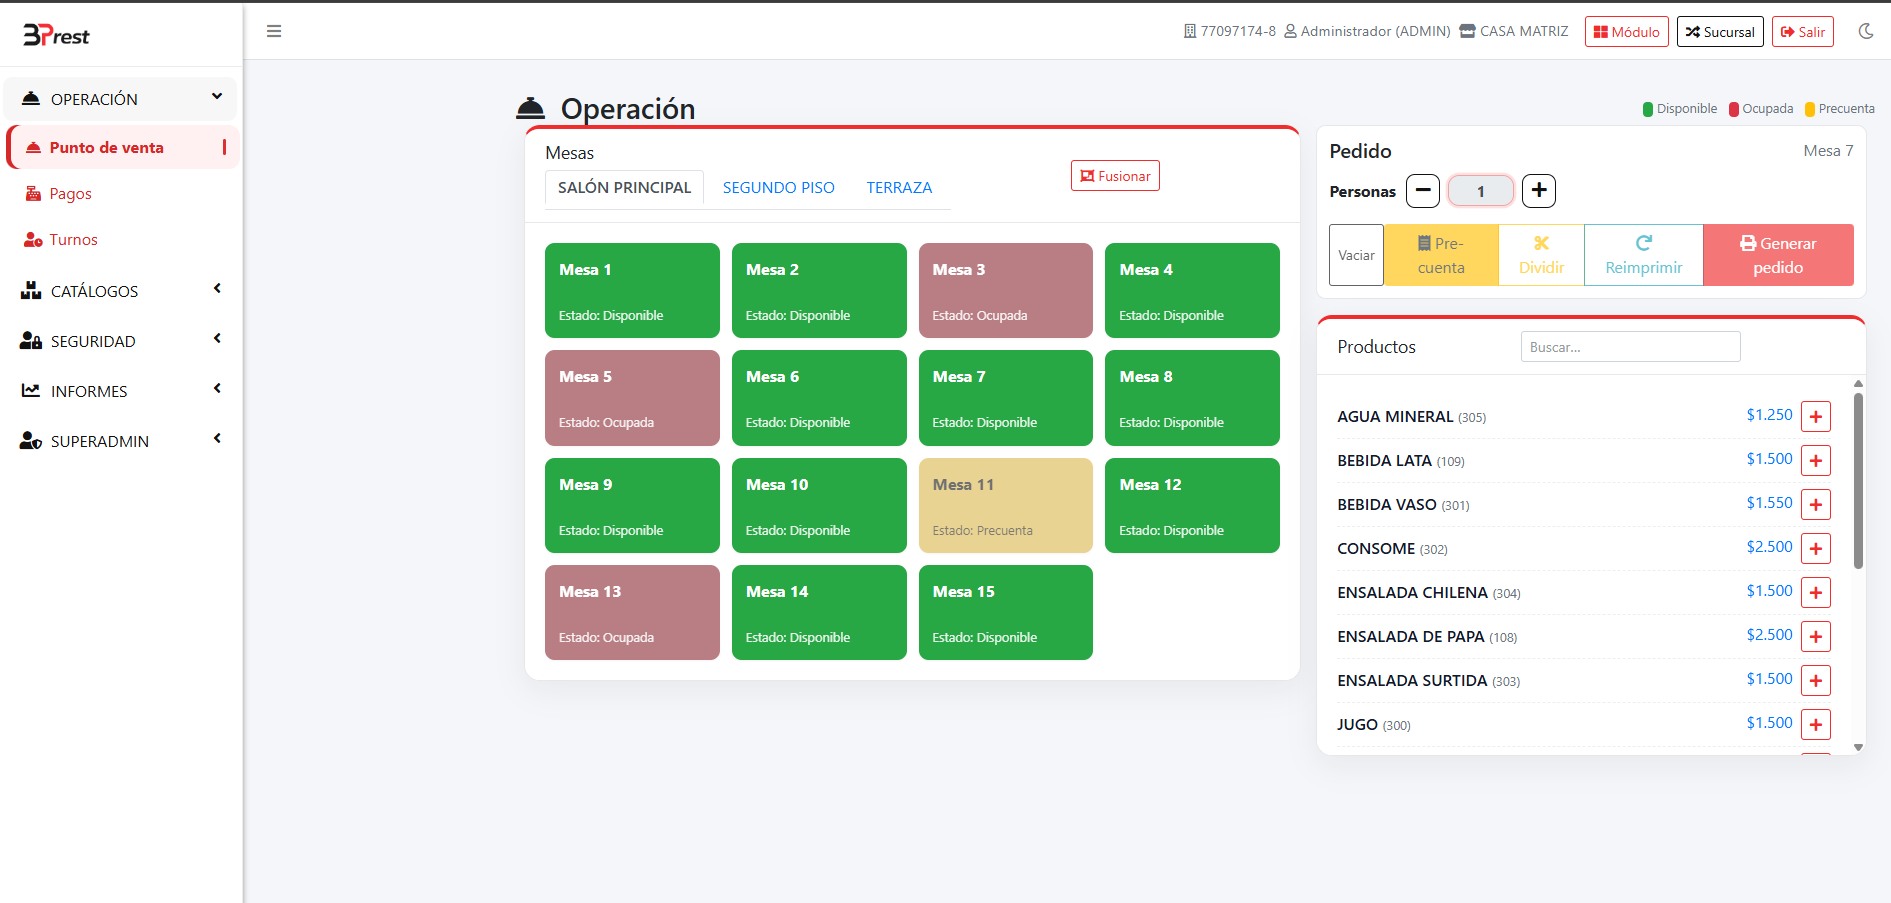
Task: Add BEBIDA LATA with plus icon
Action: [1816, 461]
